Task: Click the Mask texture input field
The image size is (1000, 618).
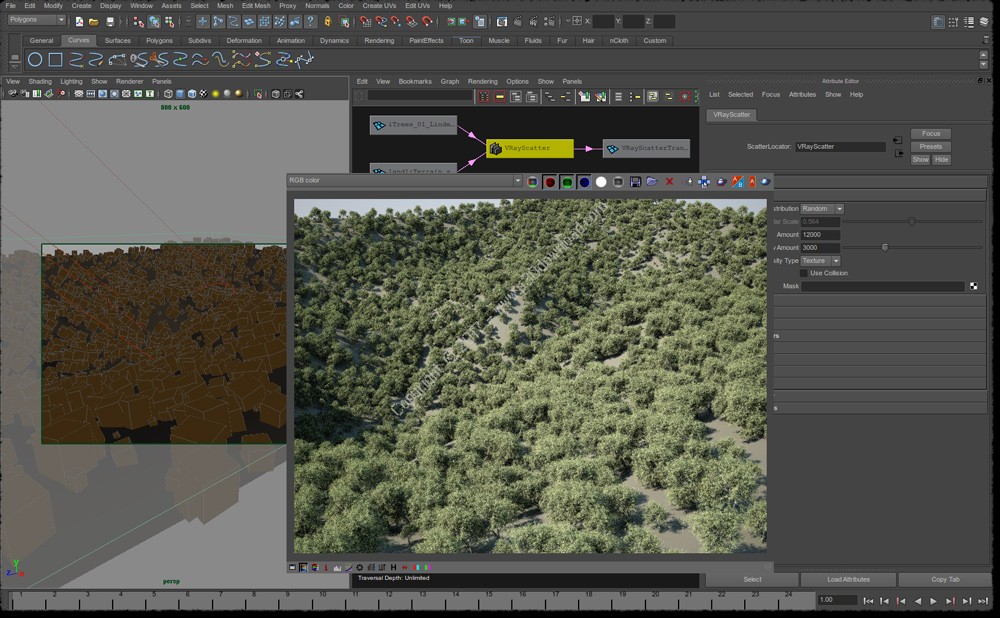Action: 883,286
